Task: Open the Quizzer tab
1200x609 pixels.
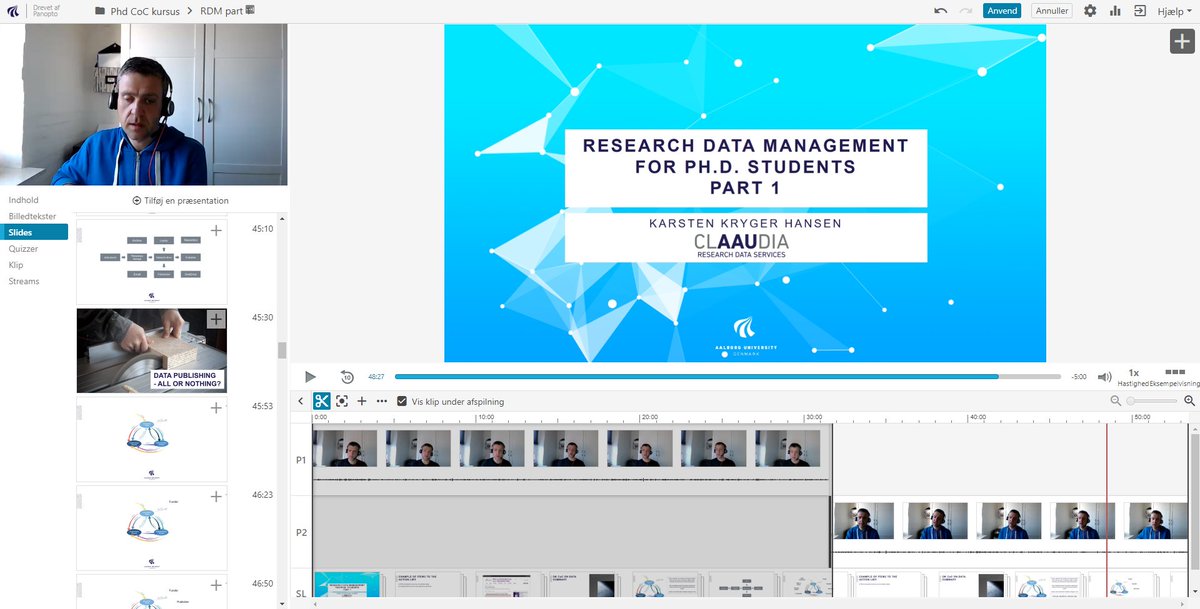Action: [x=24, y=248]
